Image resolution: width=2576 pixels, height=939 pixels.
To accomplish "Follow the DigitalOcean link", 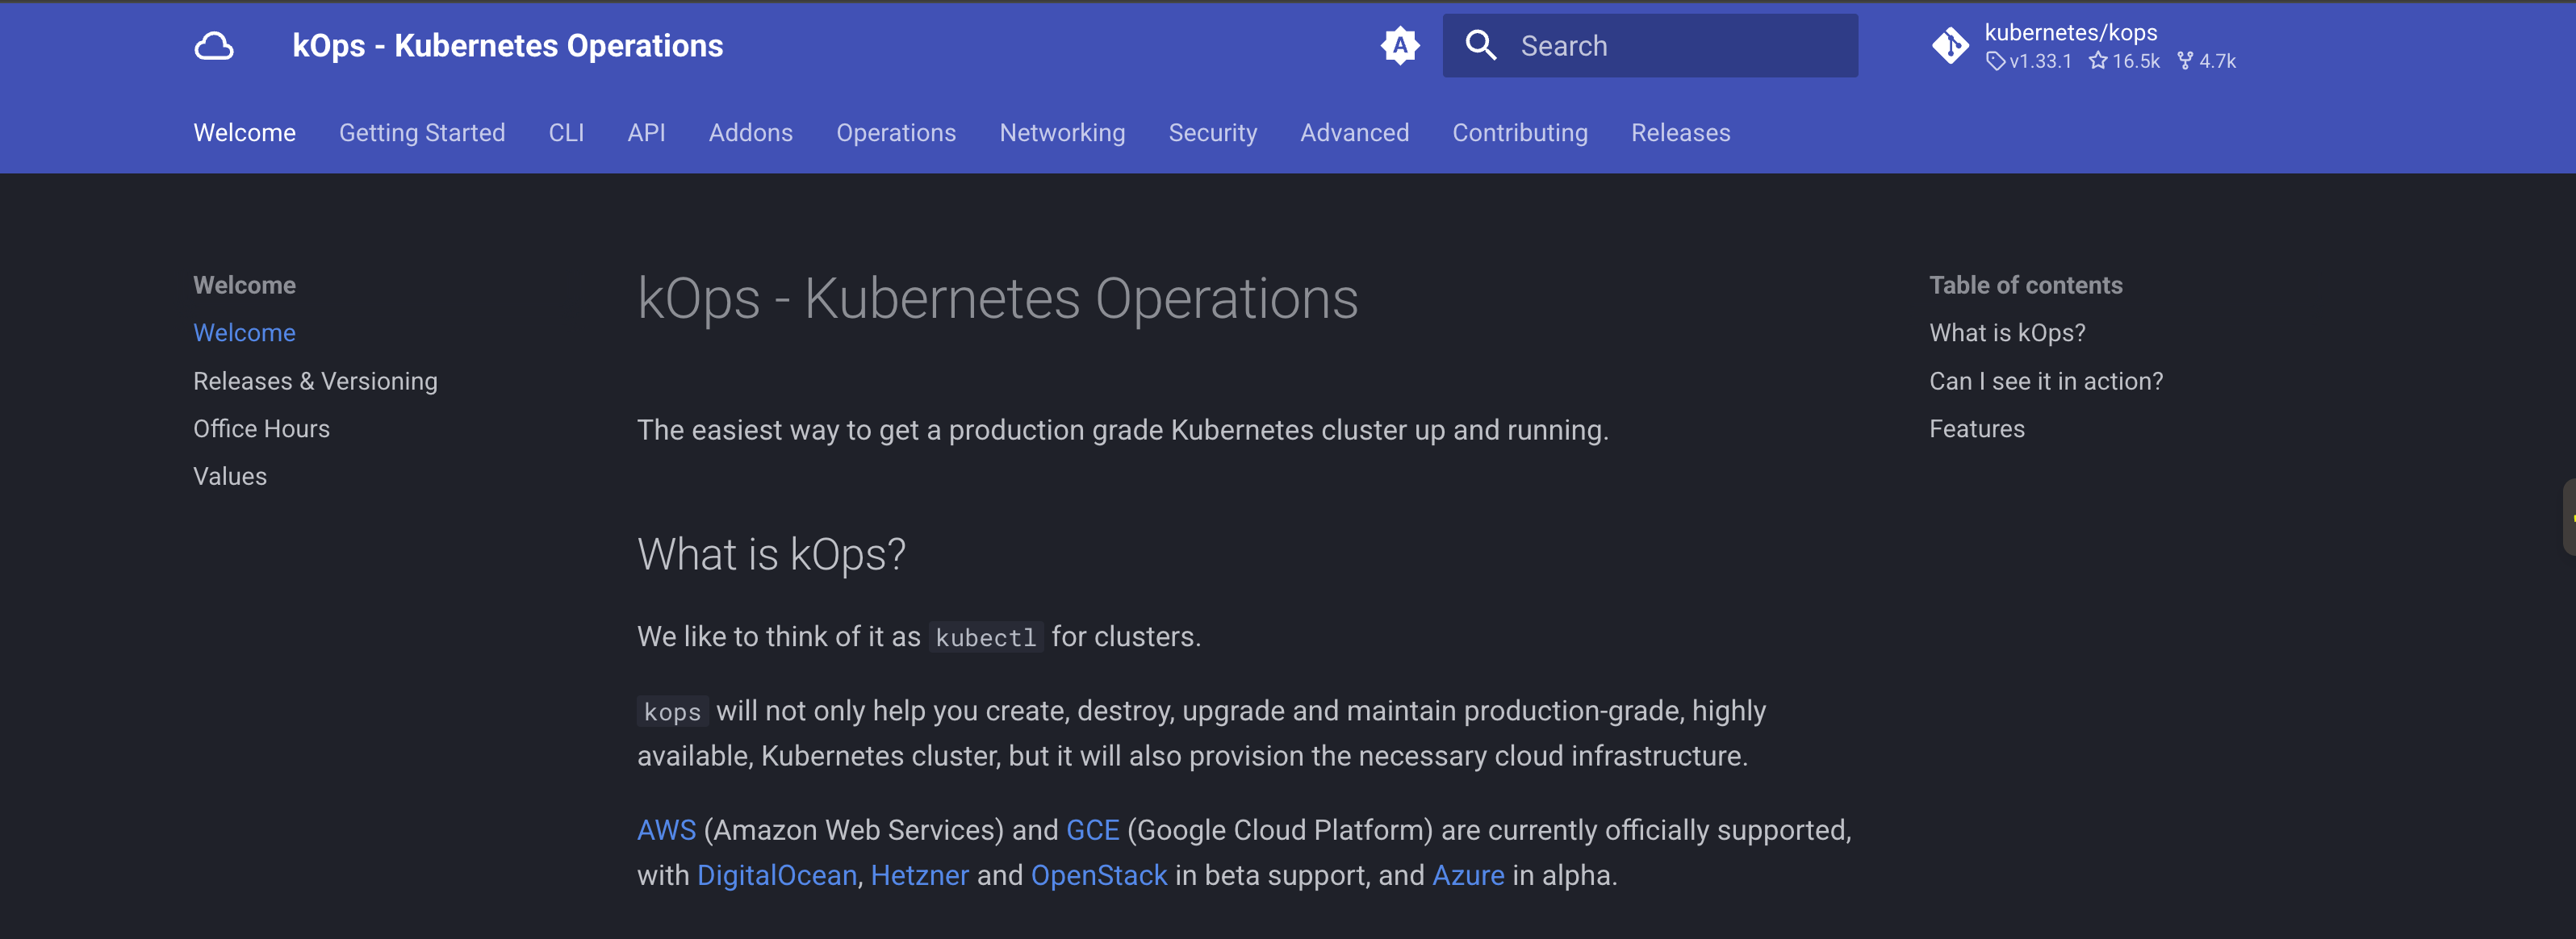I will point(776,875).
